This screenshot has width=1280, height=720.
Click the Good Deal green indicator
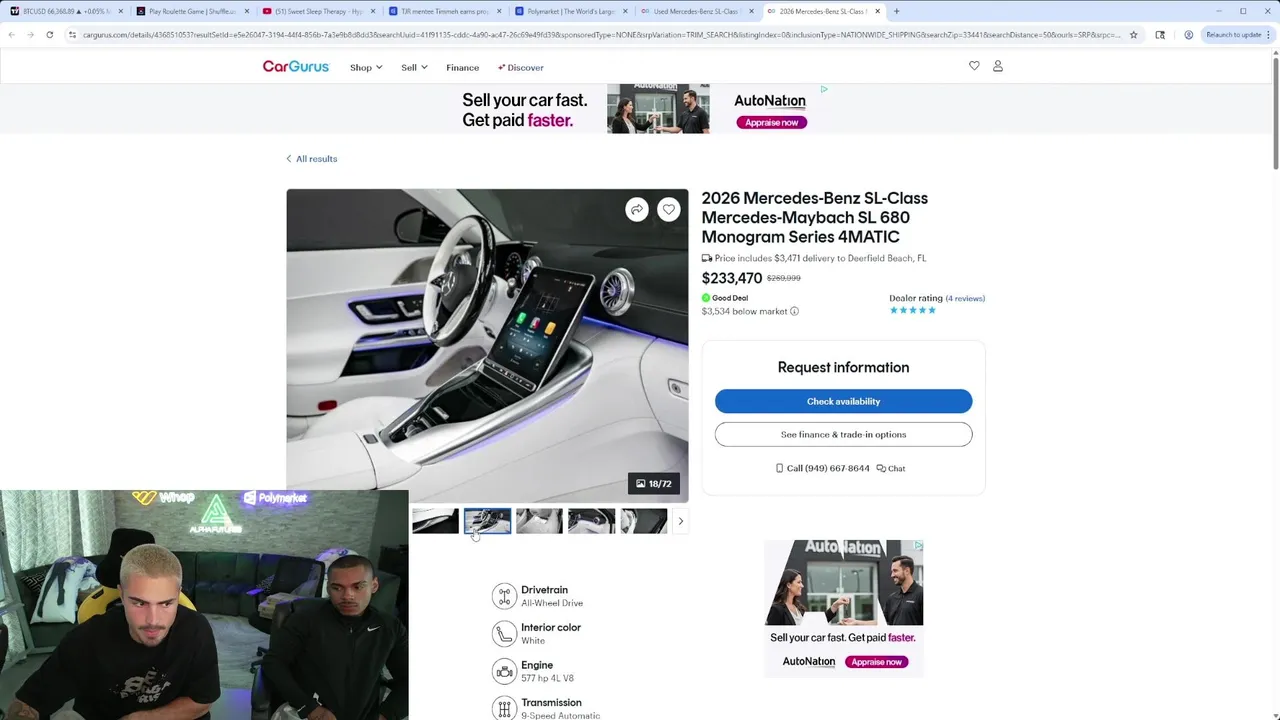coord(705,298)
